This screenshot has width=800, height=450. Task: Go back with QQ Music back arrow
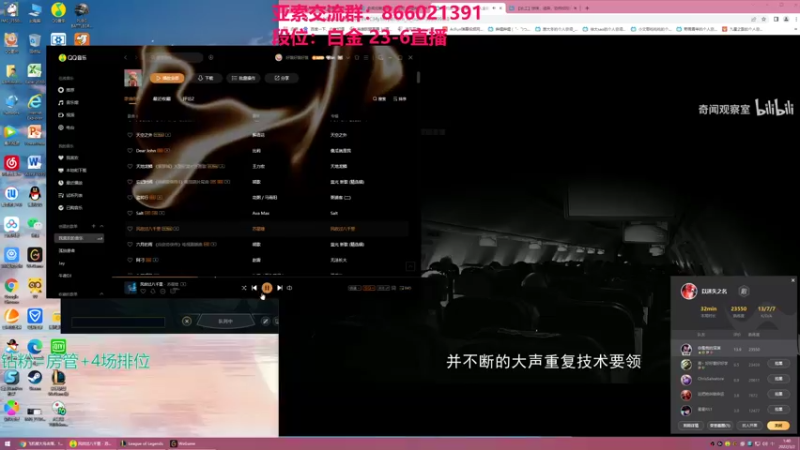[x=126, y=58]
